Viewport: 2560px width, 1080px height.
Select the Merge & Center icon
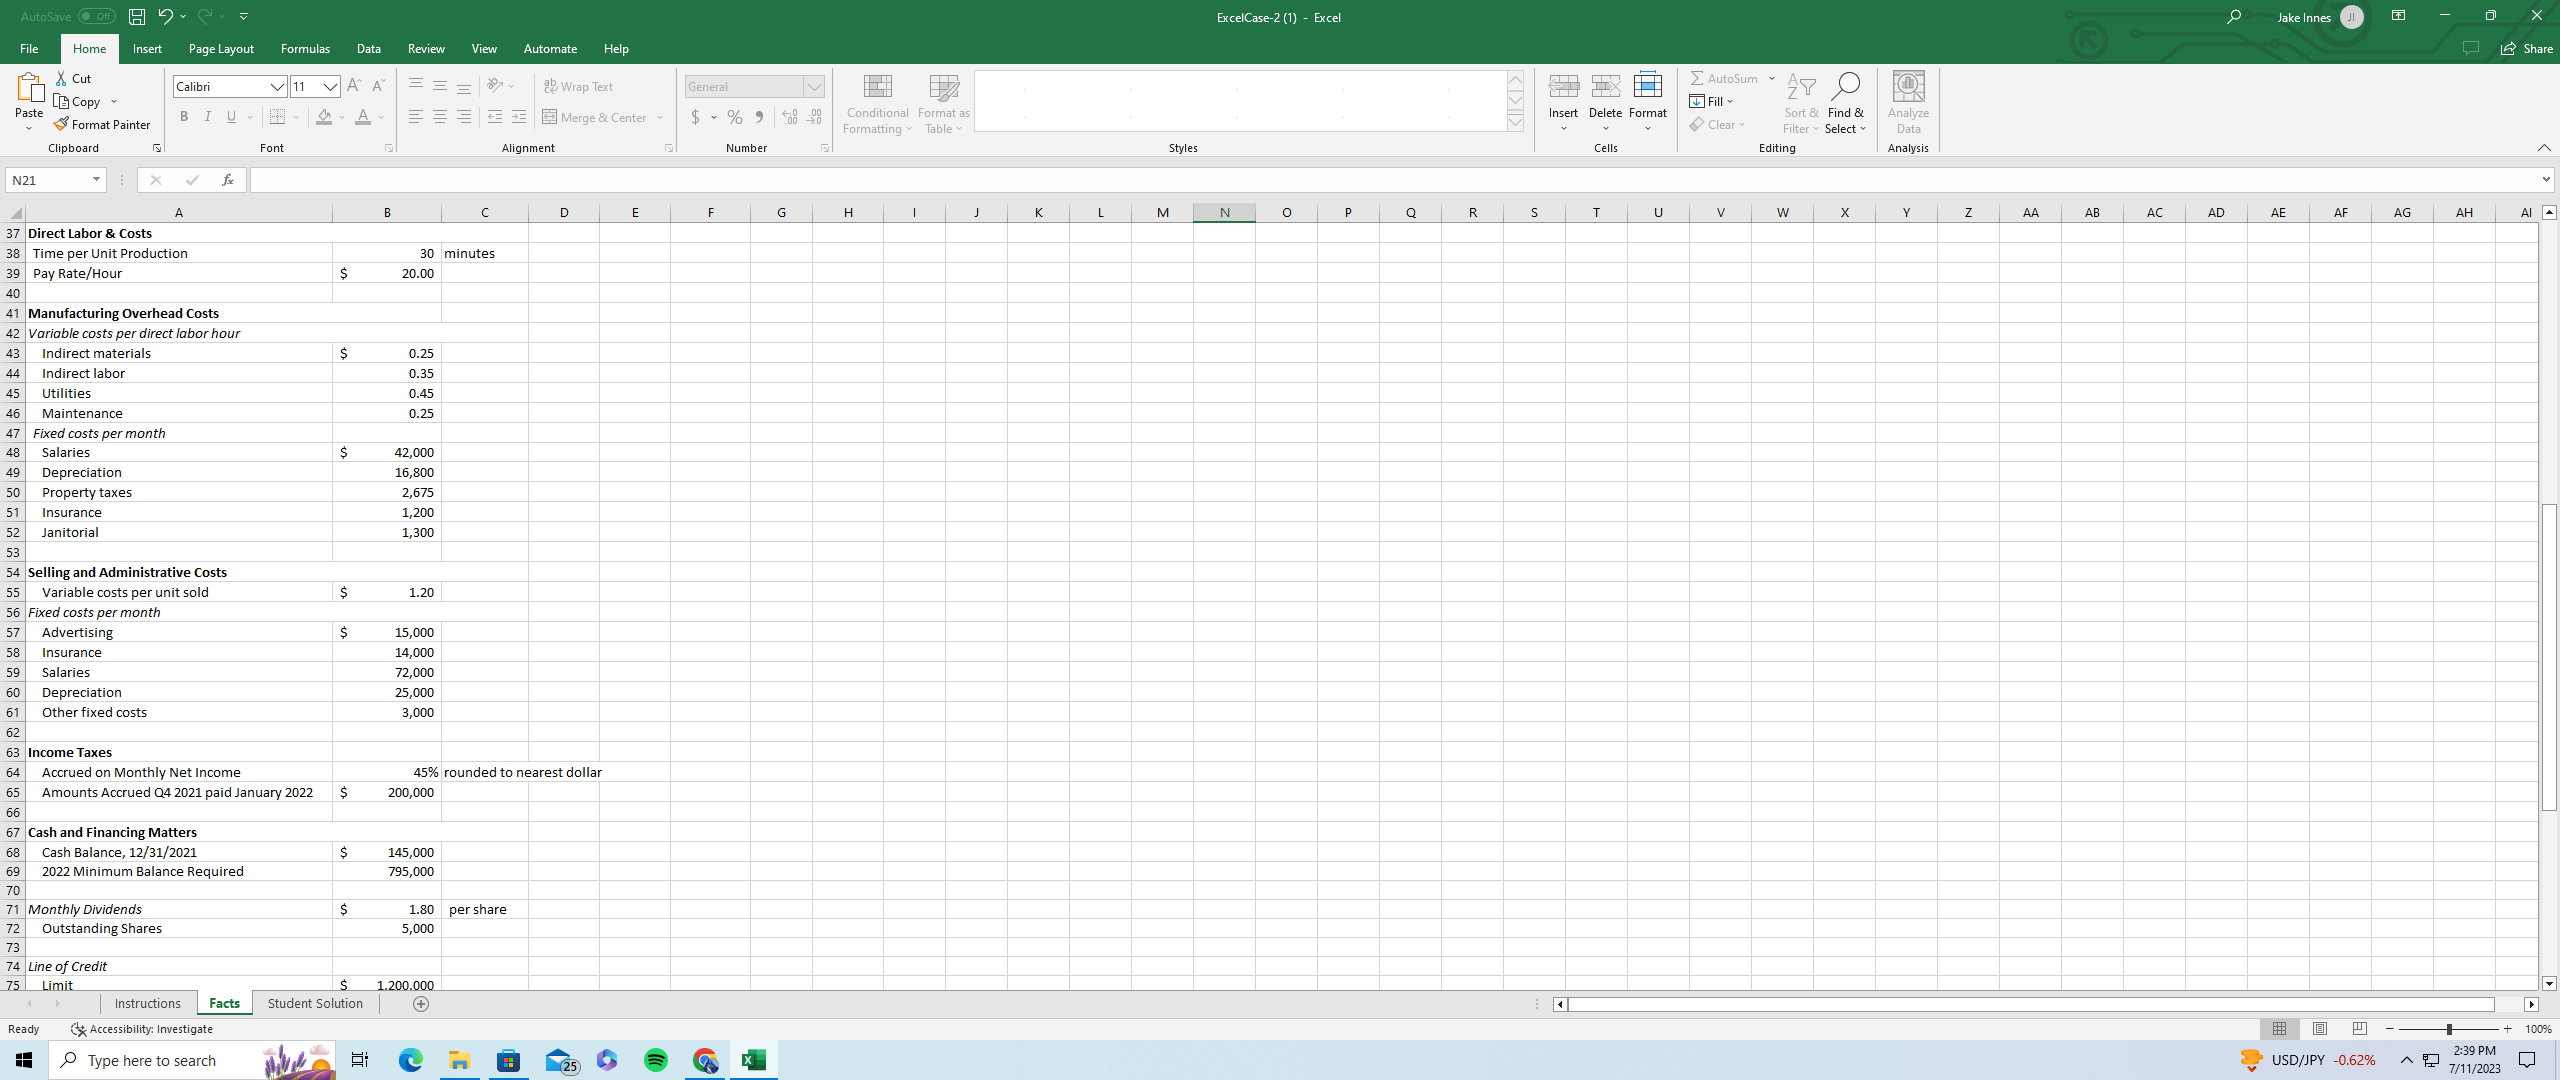click(x=551, y=117)
